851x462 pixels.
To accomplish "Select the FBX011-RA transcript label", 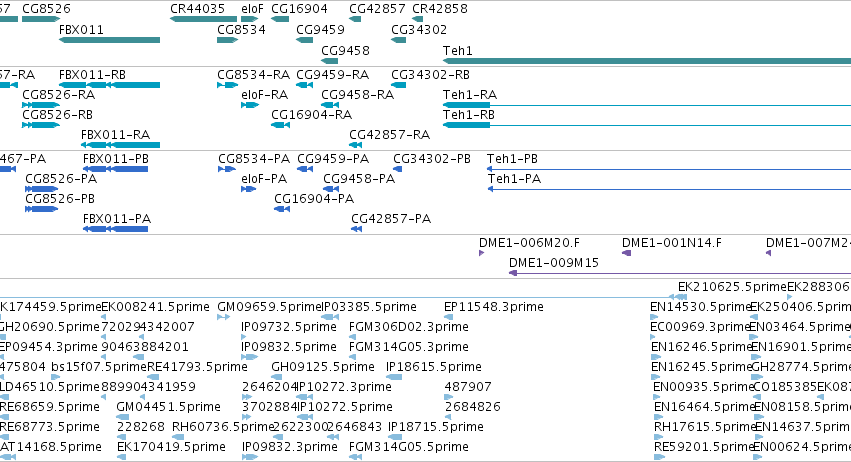I will 116,135.
